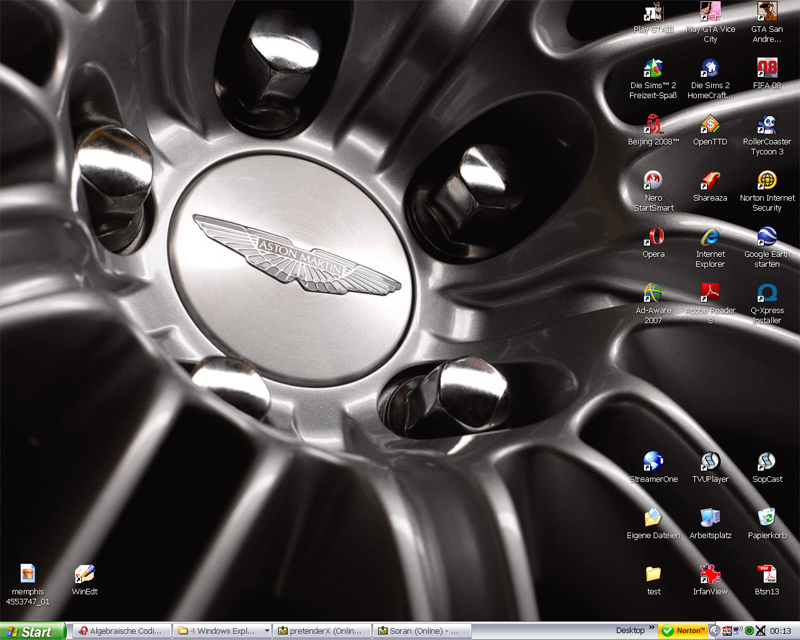The width and height of the screenshot is (800, 640).
Task: Switch to Soran (Online) taskbar item
Action: point(423,631)
